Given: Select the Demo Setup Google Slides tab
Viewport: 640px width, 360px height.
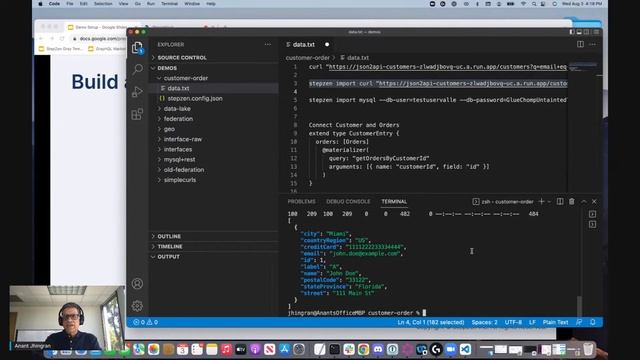Looking at the screenshot, I should tap(100, 27).
